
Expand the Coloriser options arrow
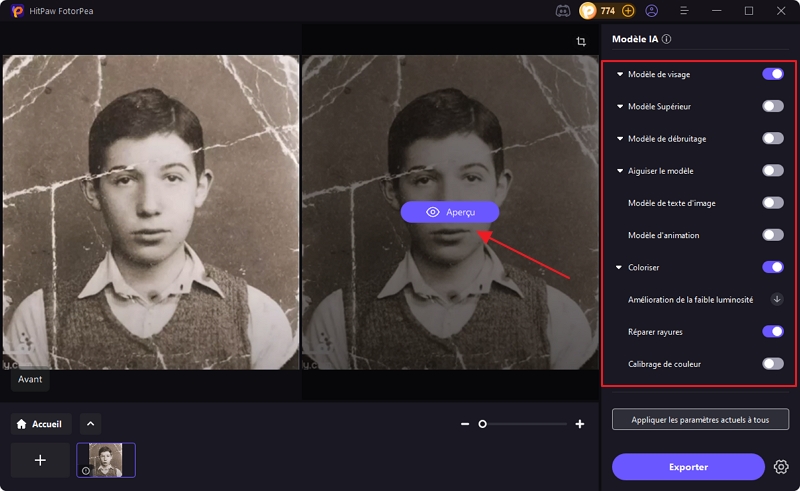[x=619, y=267]
